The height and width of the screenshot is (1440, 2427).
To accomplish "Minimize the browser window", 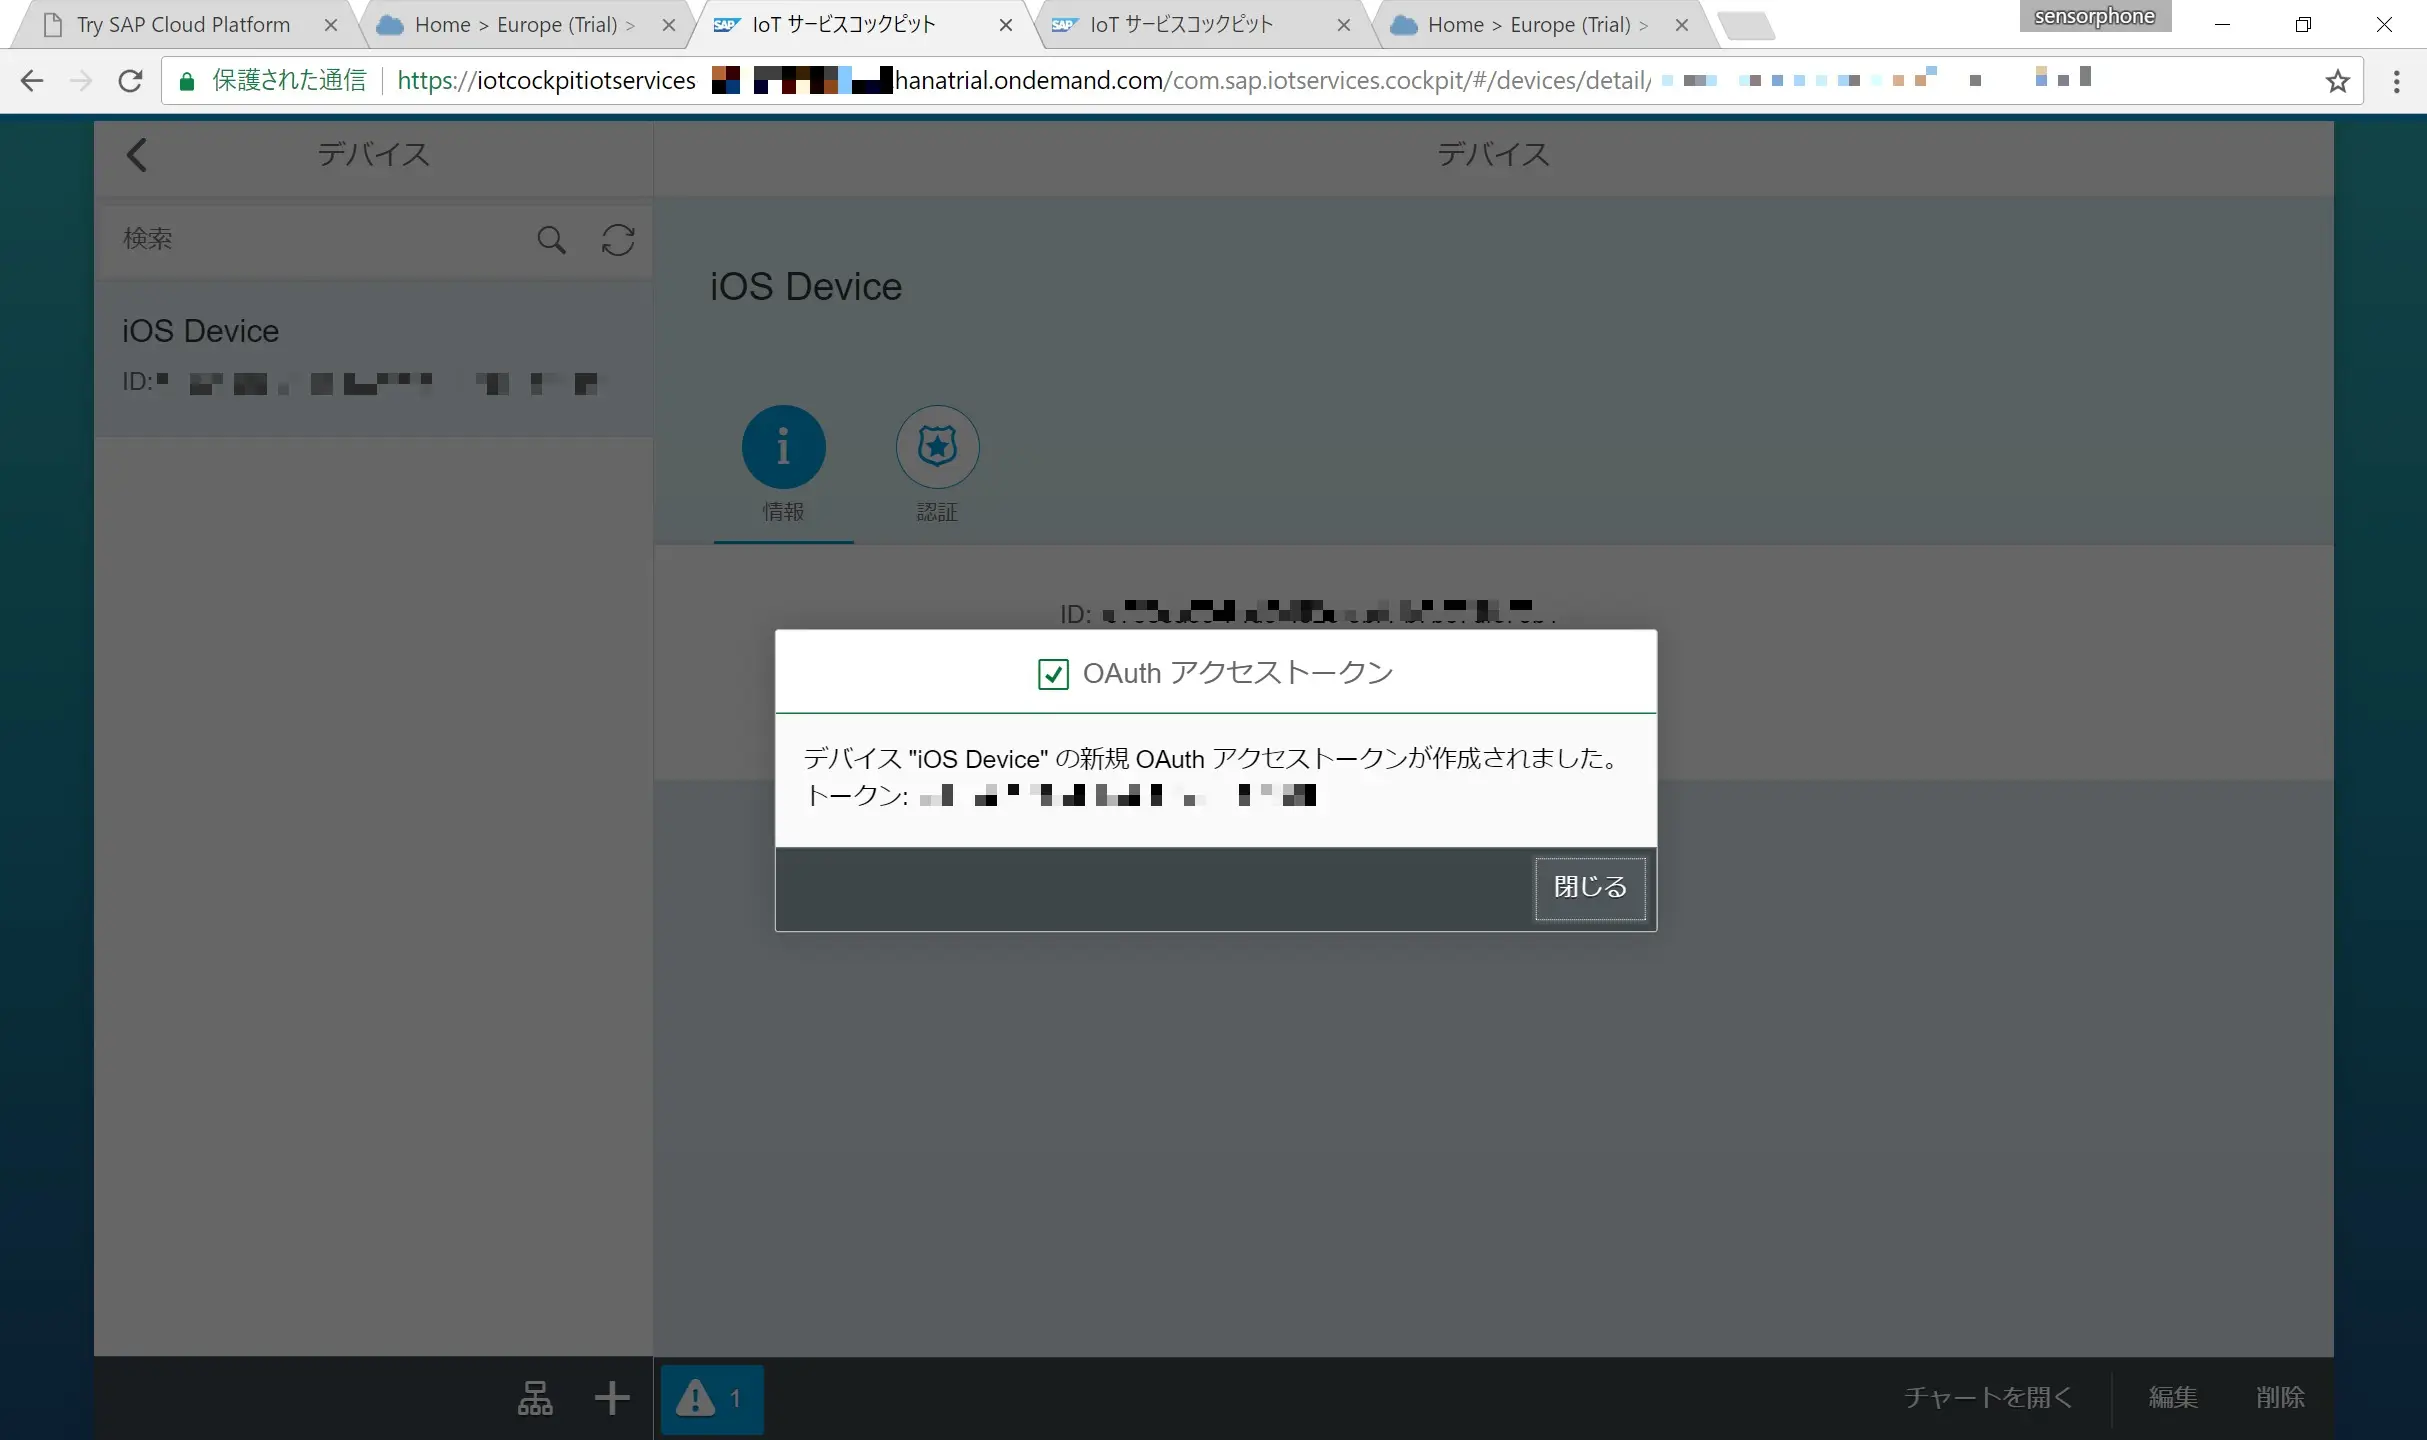I will tap(2222, 25).
